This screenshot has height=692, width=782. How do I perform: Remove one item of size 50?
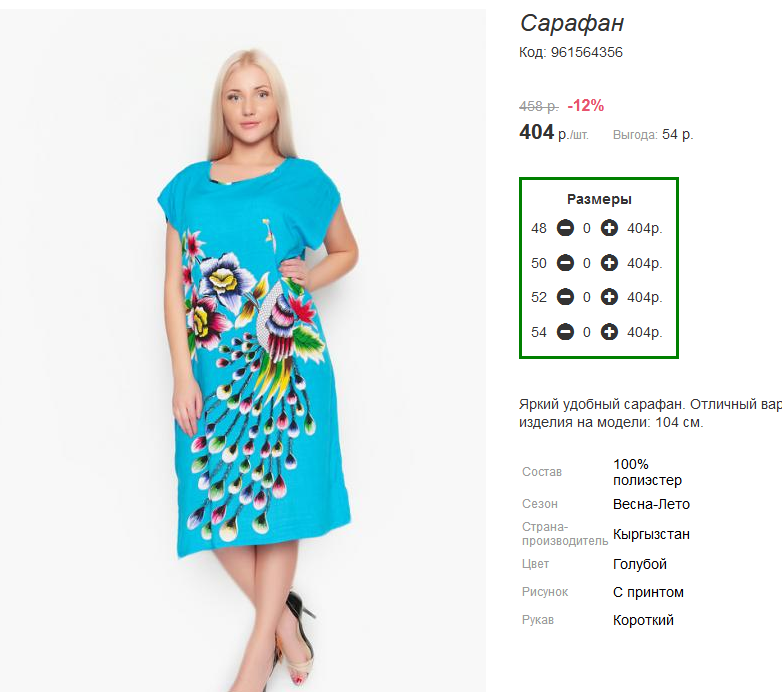pos(565,263)
